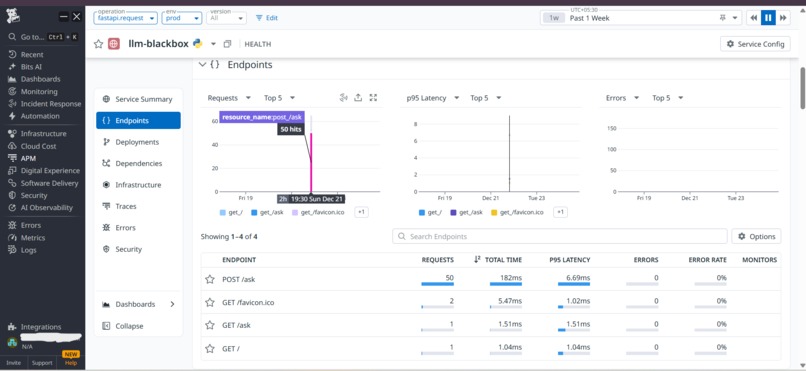This screenshot has width=806, height=371.
Task: Star the POST /ask endpoint
Action: (210, 280)
